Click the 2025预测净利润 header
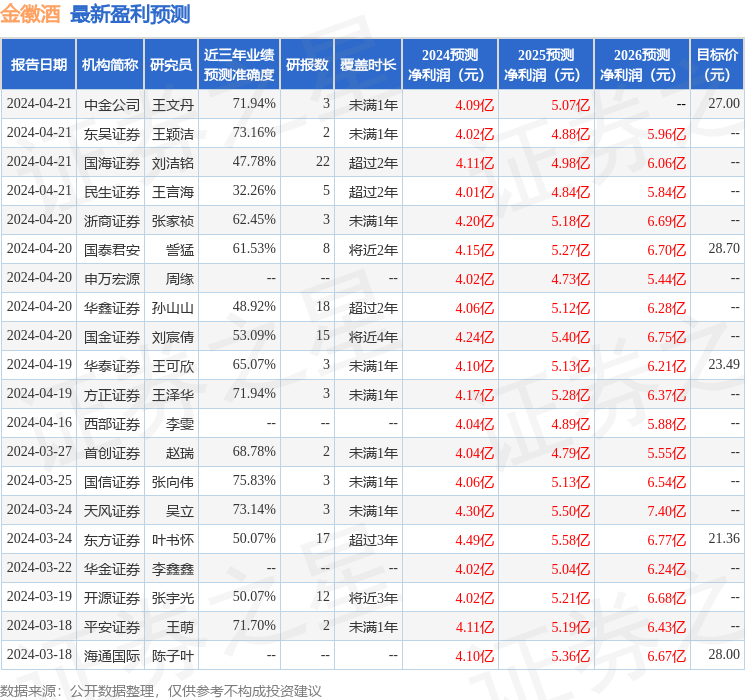The image size is (745, 700). click(x=546, y=65)
